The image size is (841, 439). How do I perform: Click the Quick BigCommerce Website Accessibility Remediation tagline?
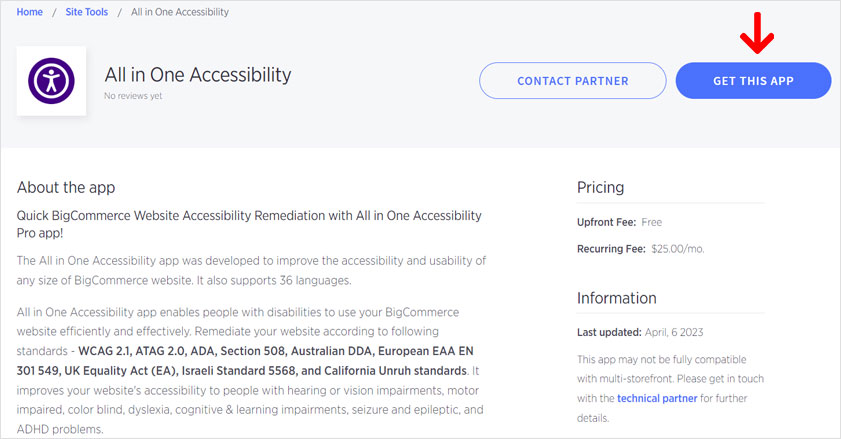[x=249, y=224]
